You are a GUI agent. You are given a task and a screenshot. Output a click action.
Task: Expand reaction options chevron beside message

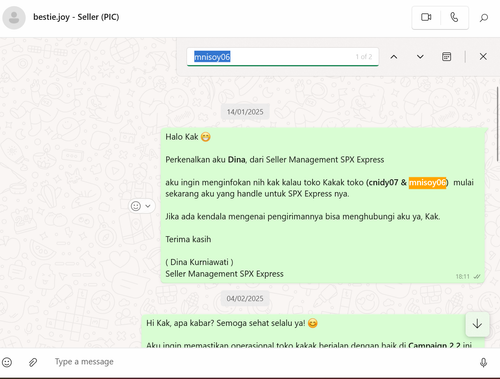click(148, 206)
